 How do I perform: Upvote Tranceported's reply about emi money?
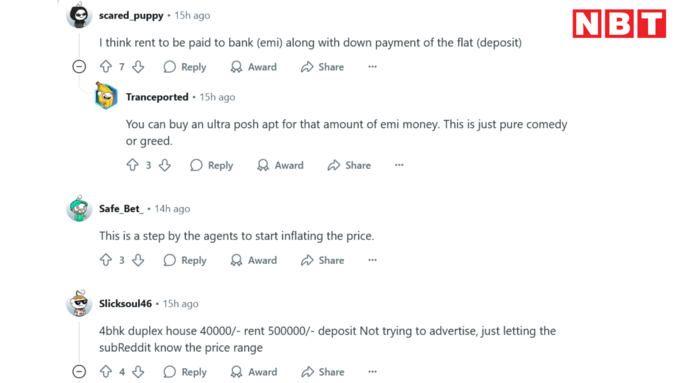132,165
